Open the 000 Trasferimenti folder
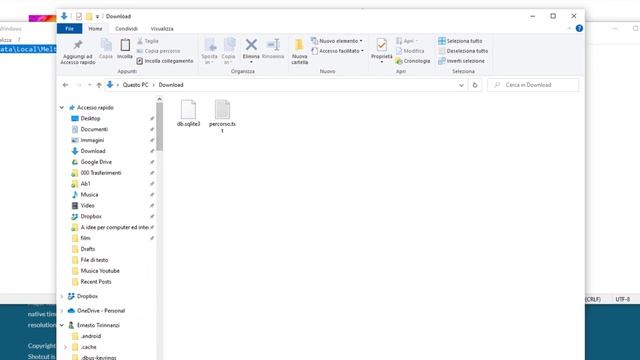The height and width of the screenshot is (360, 640). click(100, 173)
